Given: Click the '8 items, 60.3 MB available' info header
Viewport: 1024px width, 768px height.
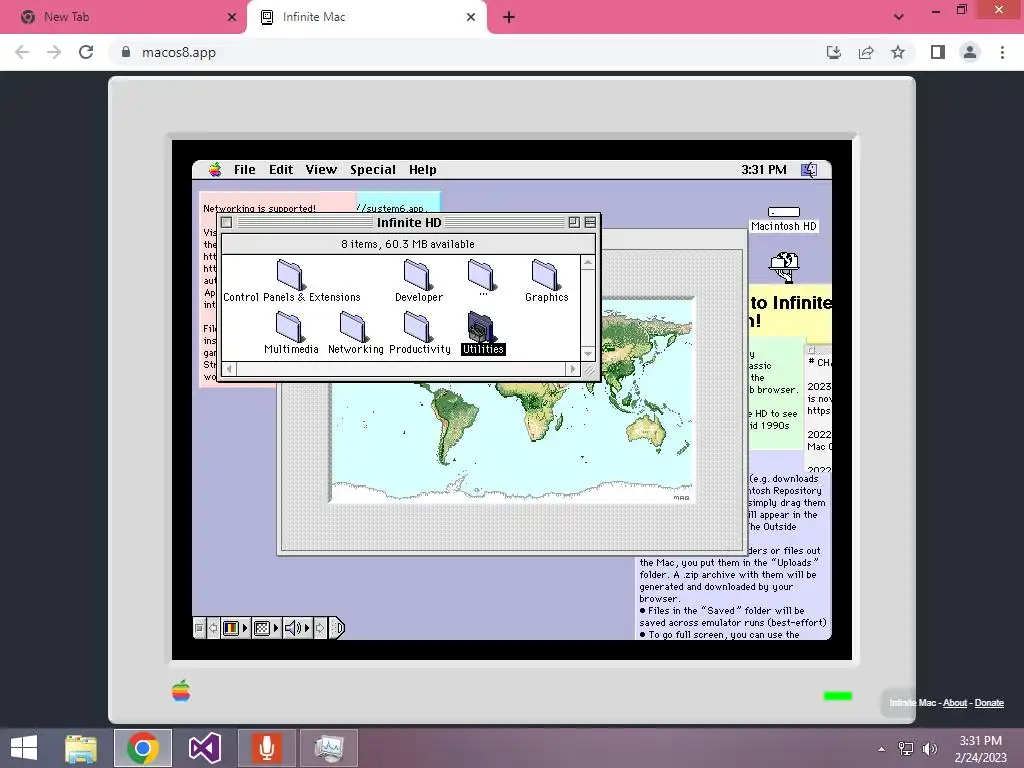Looking at the screenshot, I should (408, 244).
